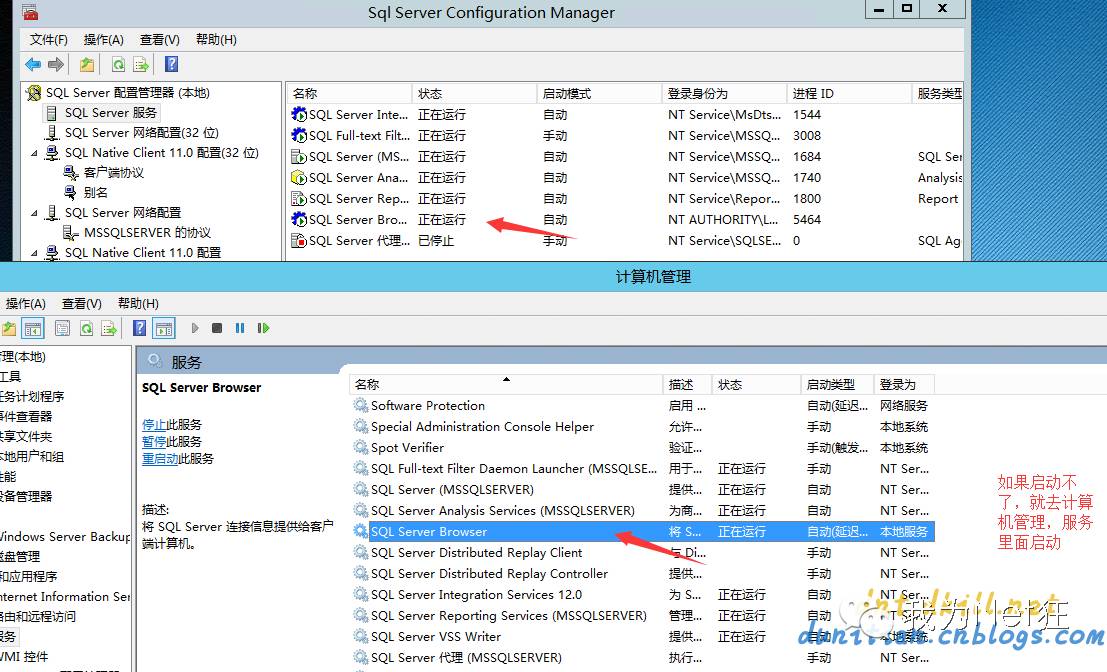Sort services by 描述 column header
Image resolution: width=1107 pixels, height=672 pixels.
(688, 385)
